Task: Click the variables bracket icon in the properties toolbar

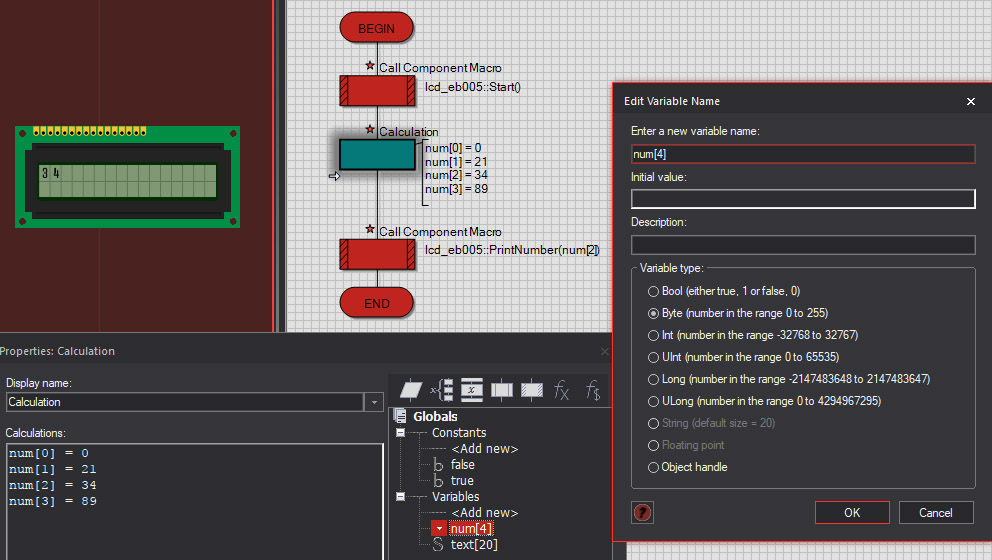Action: pyautogui.click(x=442, y=390)
